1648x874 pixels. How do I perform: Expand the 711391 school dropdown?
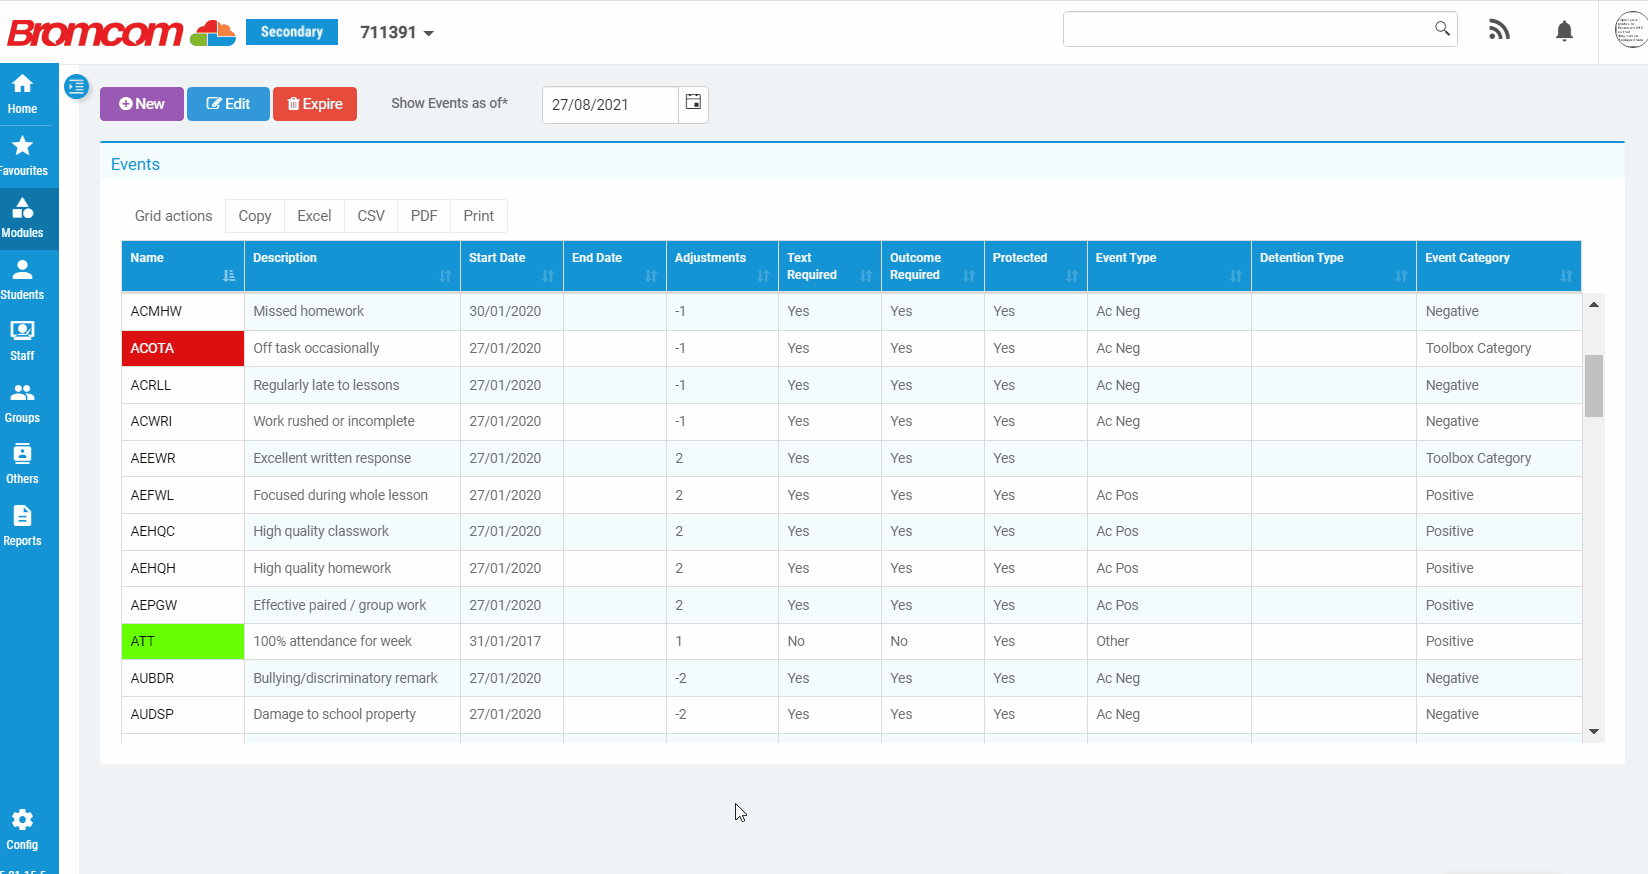point(397,33)
